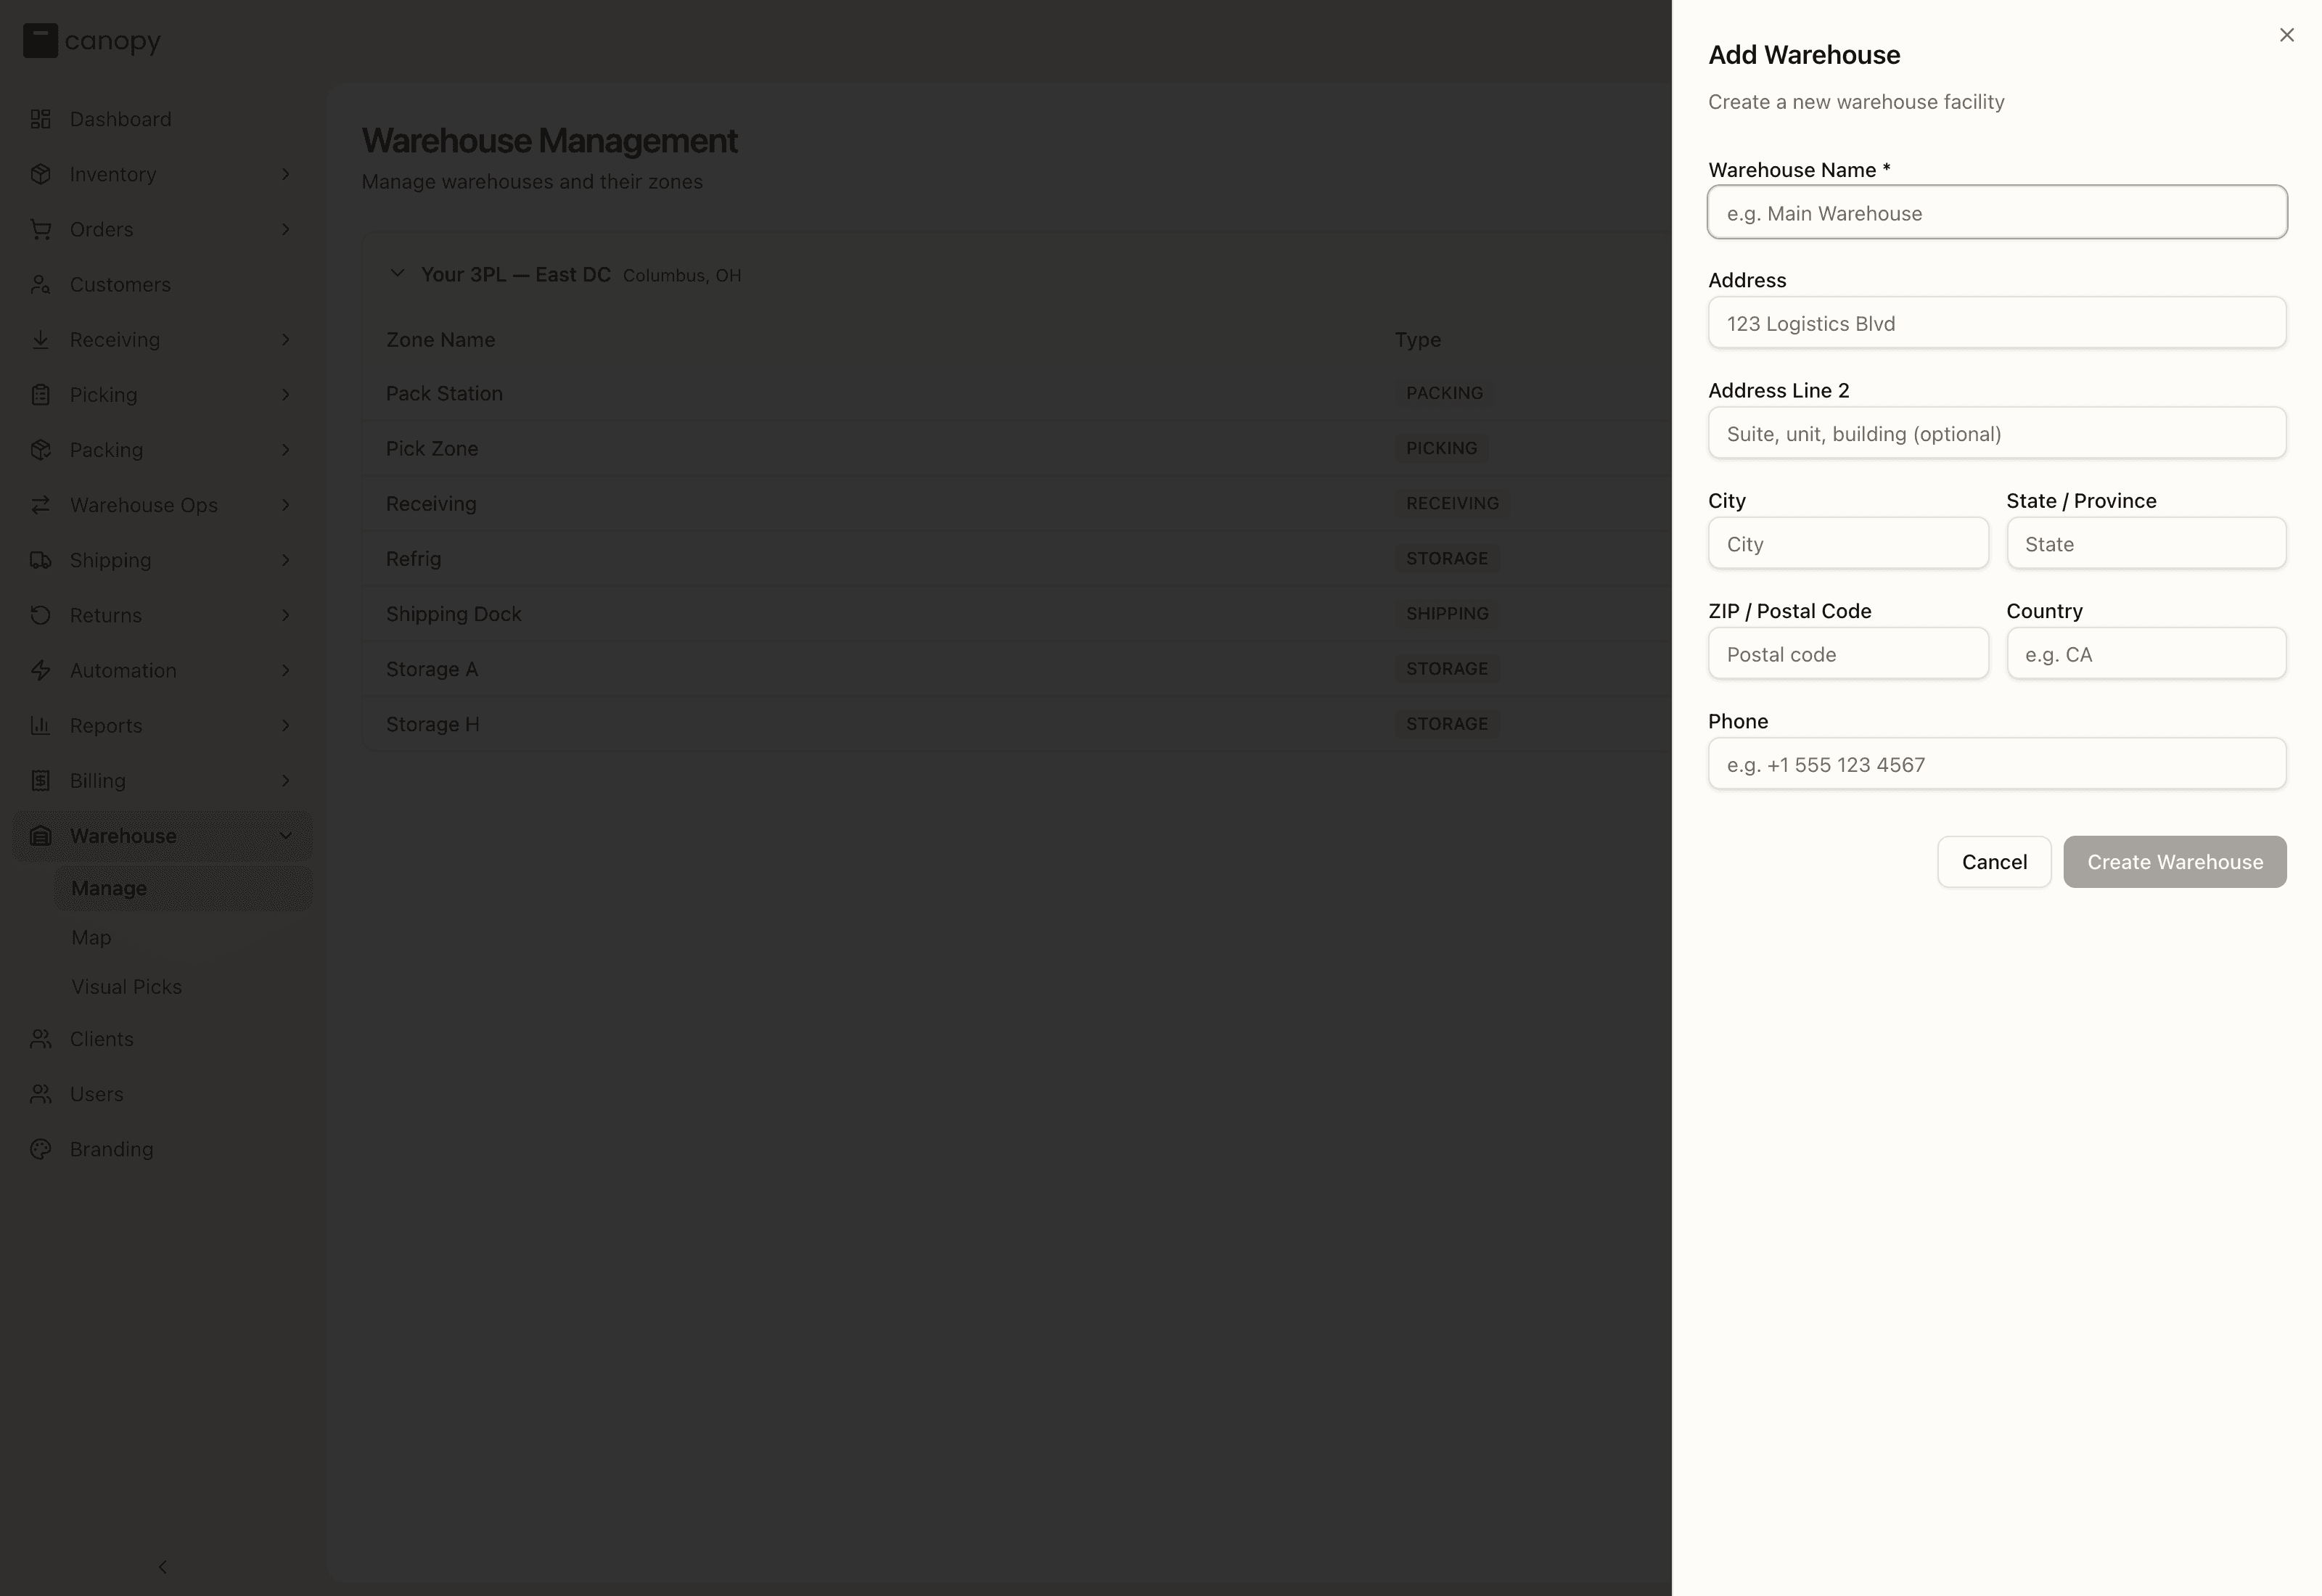Select the Pack Station zone row
2322x1596 pixels.
pos(1017,393)
